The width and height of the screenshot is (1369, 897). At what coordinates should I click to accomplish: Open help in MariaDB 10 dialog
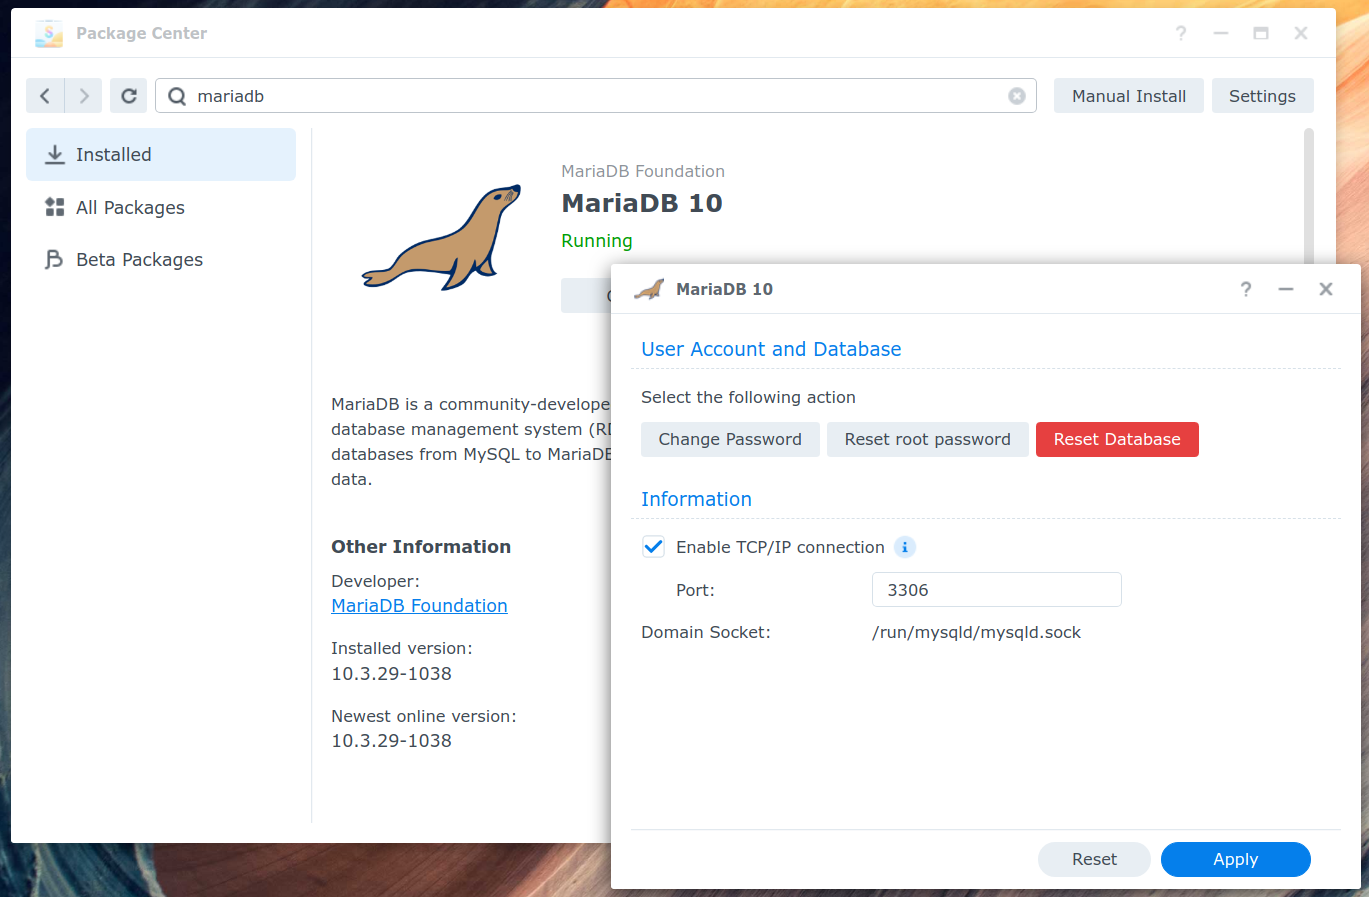[1246, 289]
